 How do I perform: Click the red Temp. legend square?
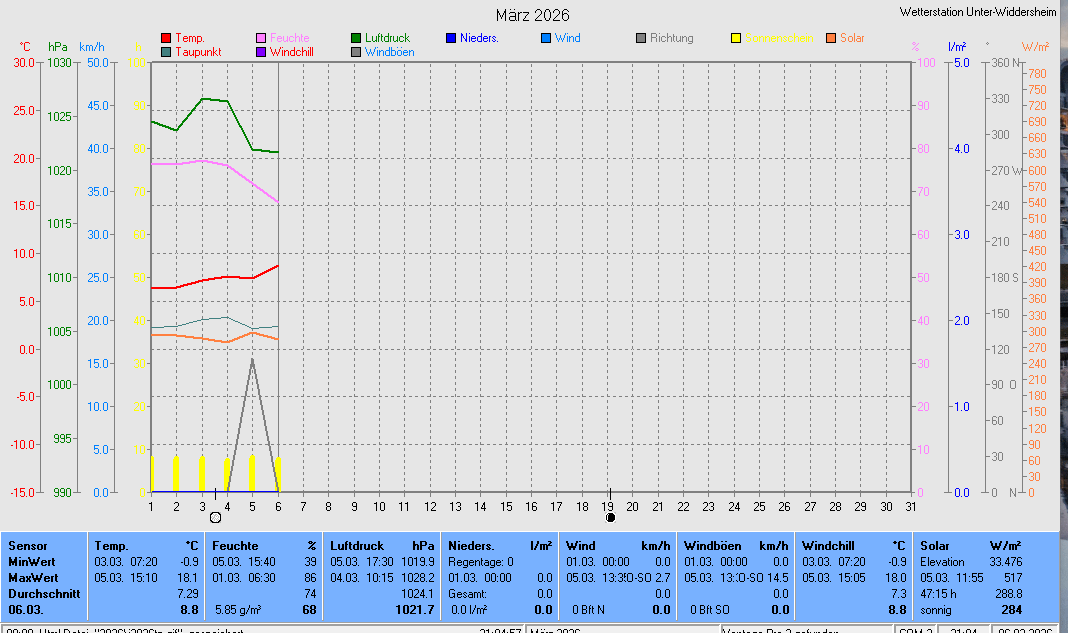[166, 38]
